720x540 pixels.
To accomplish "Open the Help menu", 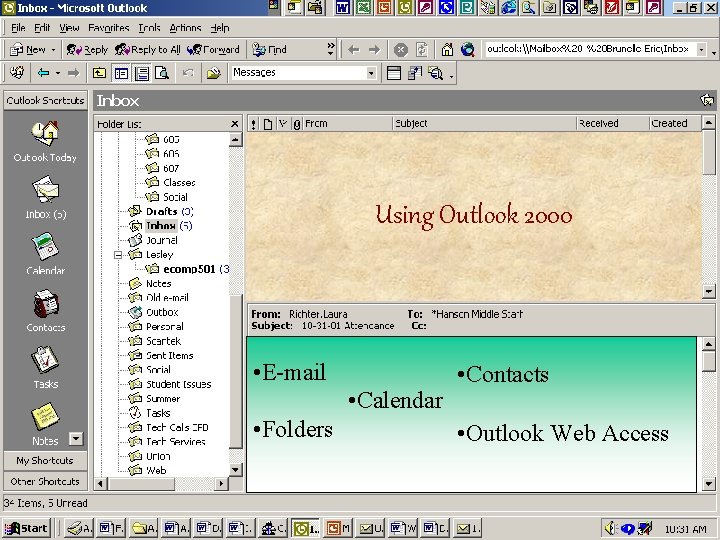I will [220, 28].
